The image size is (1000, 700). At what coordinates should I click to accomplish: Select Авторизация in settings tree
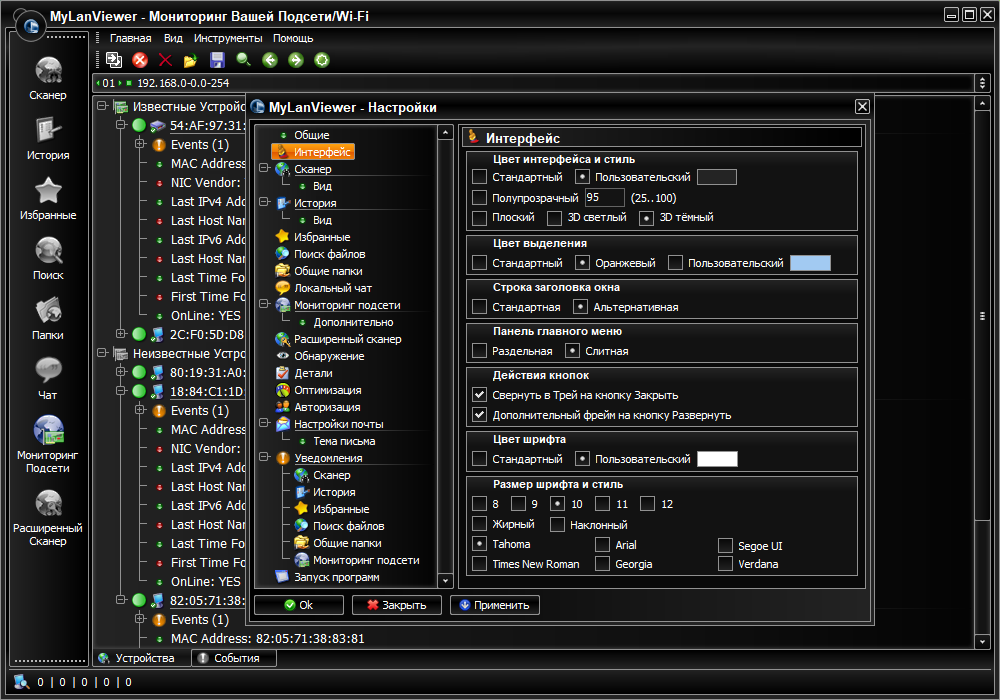click(x=327, y=407)
